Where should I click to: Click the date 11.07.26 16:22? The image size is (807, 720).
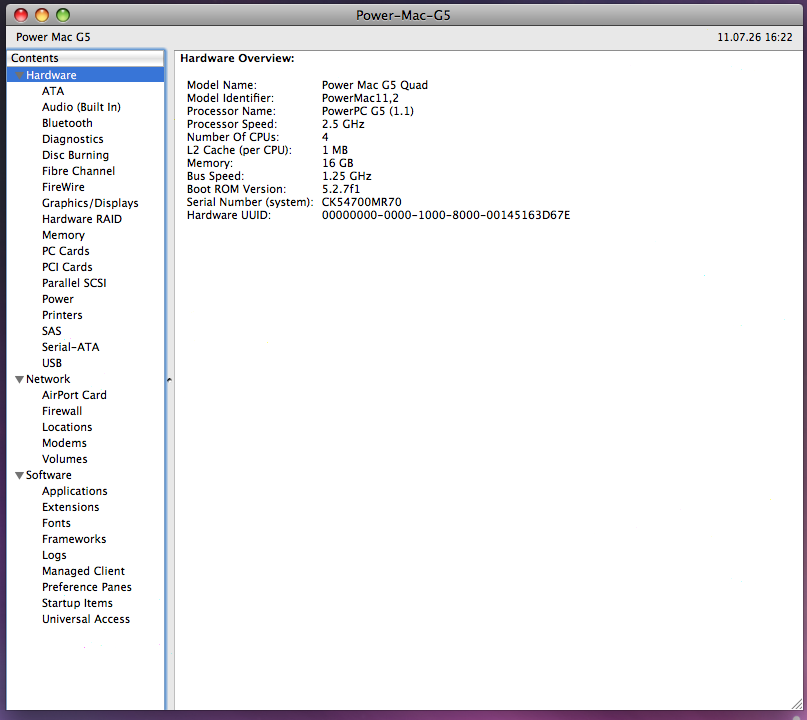pyautogui.click(x=755, y=37)
